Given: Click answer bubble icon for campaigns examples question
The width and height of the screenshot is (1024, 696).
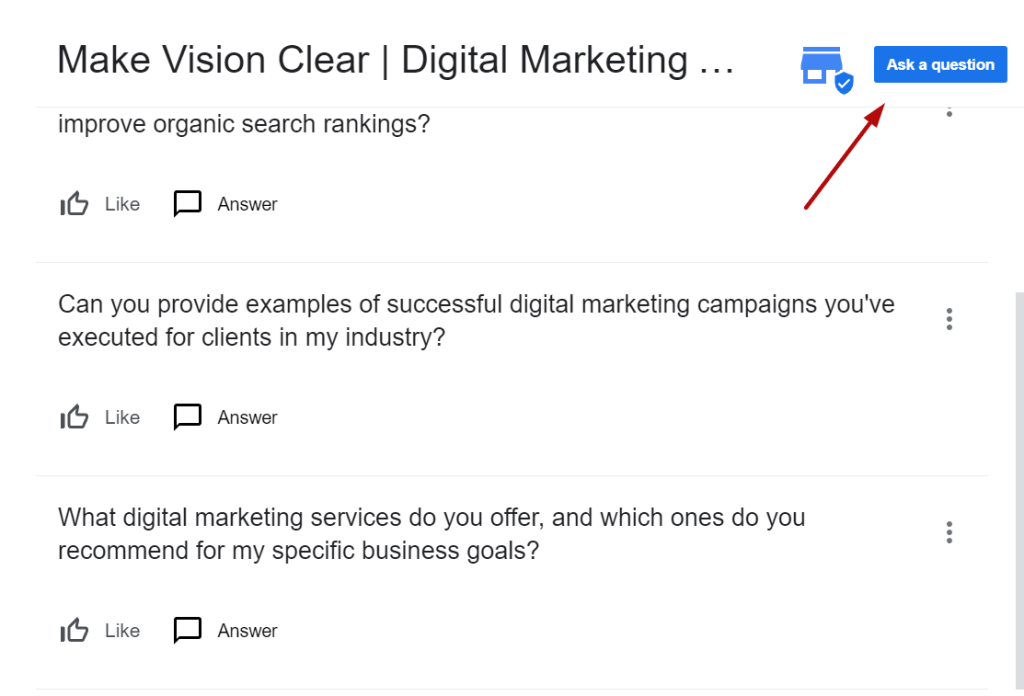Looking at the screenshot, I should [x=187, y=417].
